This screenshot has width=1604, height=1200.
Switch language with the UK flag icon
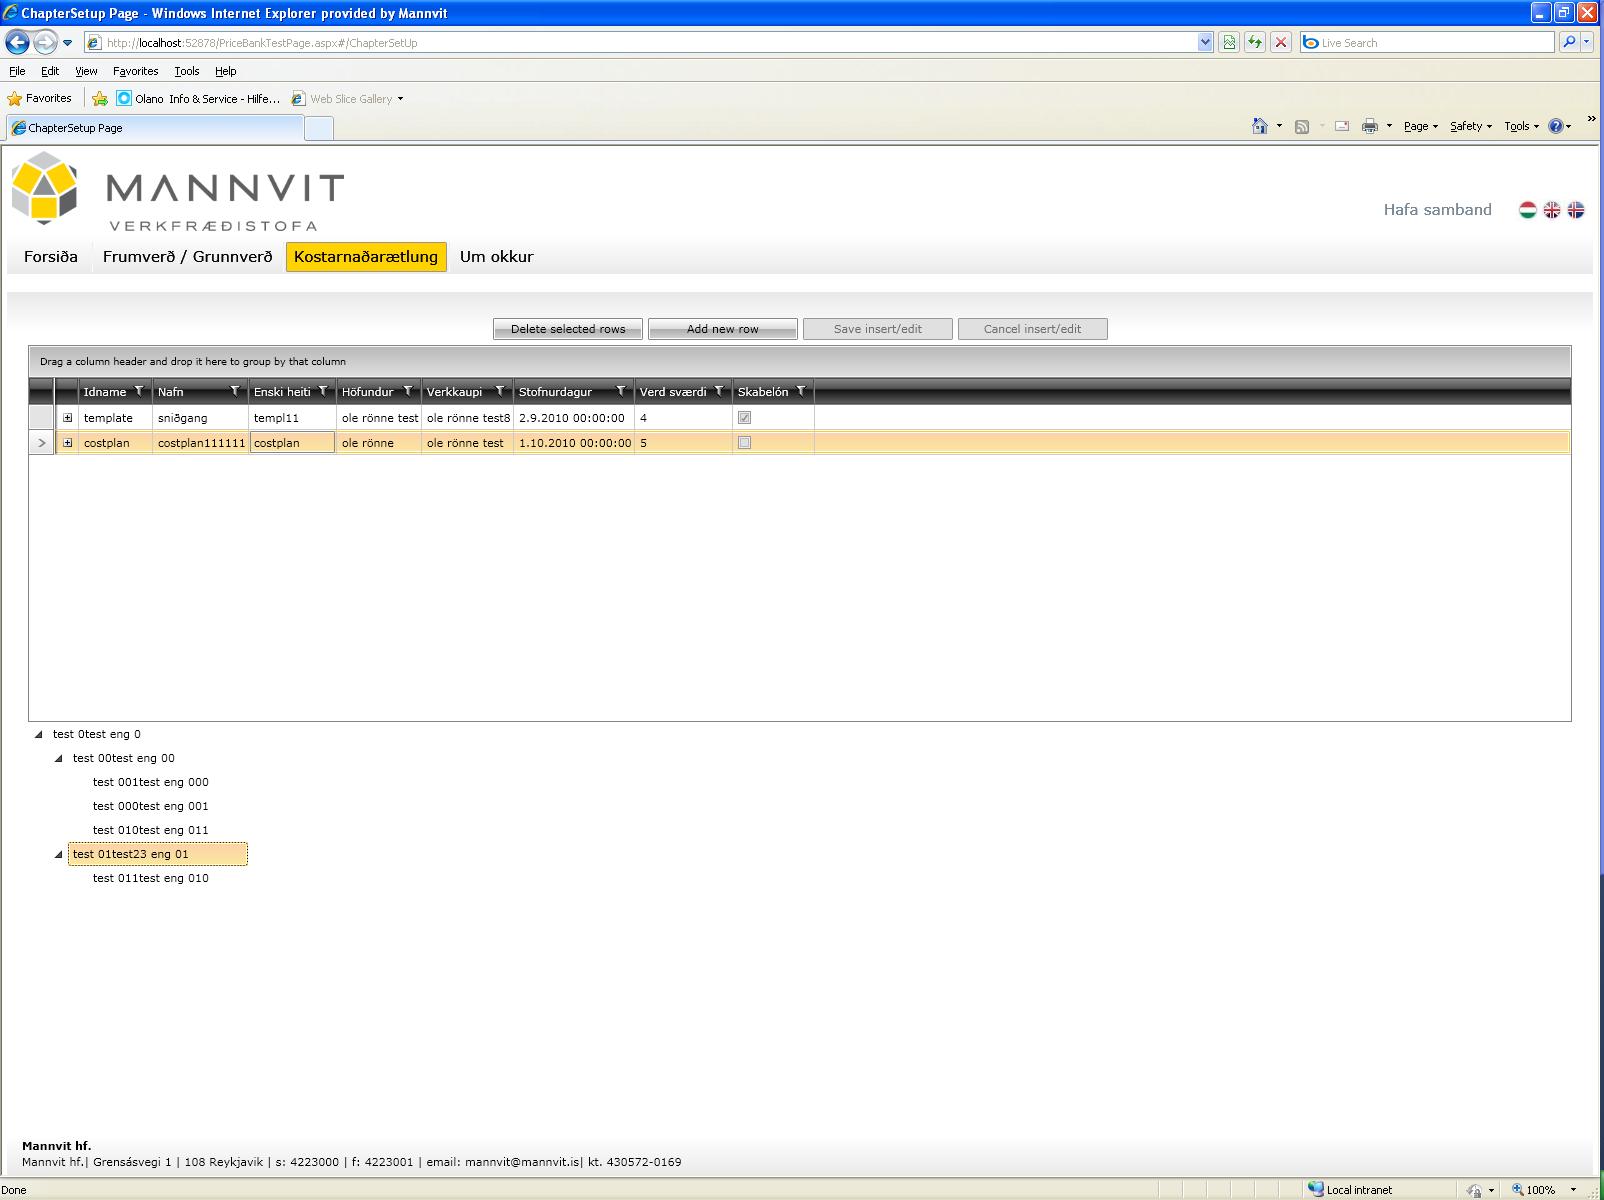pyautogui.click(x=1551, y=210)
